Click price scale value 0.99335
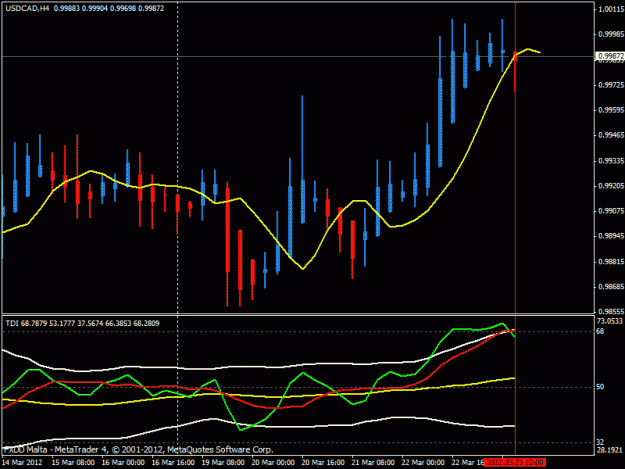 pyautogui.click(x=611, y=161)
